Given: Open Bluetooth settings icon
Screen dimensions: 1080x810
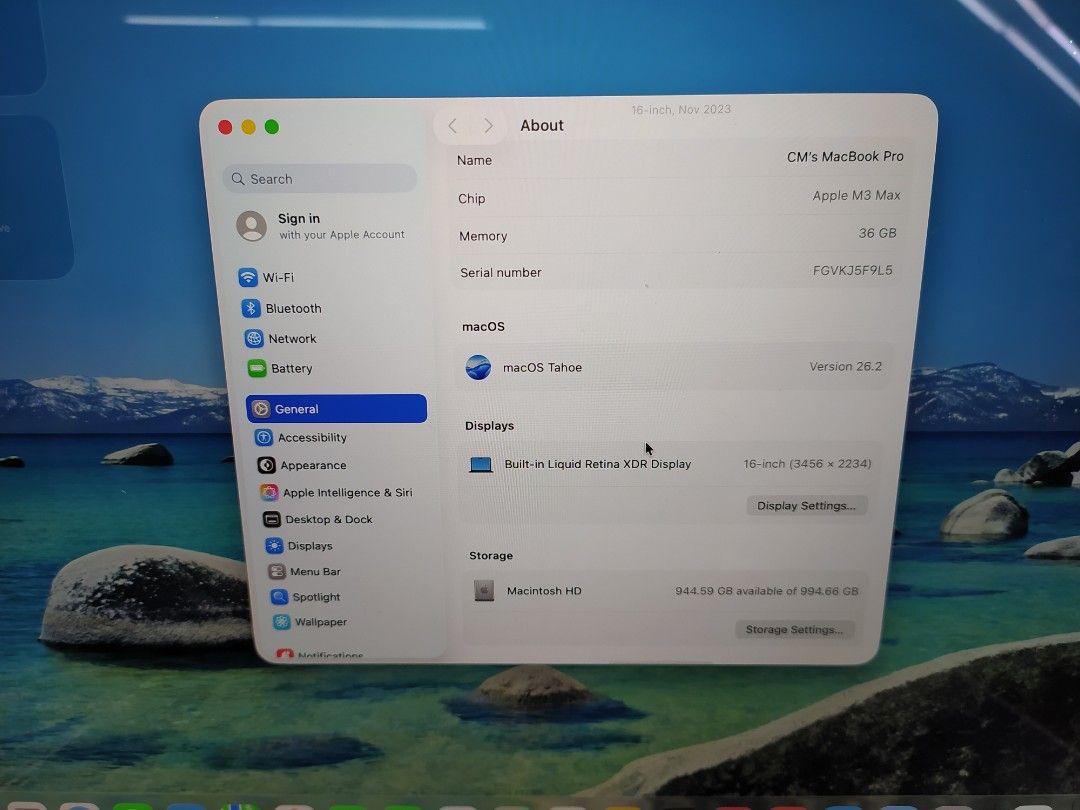Looking at the screenshot, I should (251, 308).
